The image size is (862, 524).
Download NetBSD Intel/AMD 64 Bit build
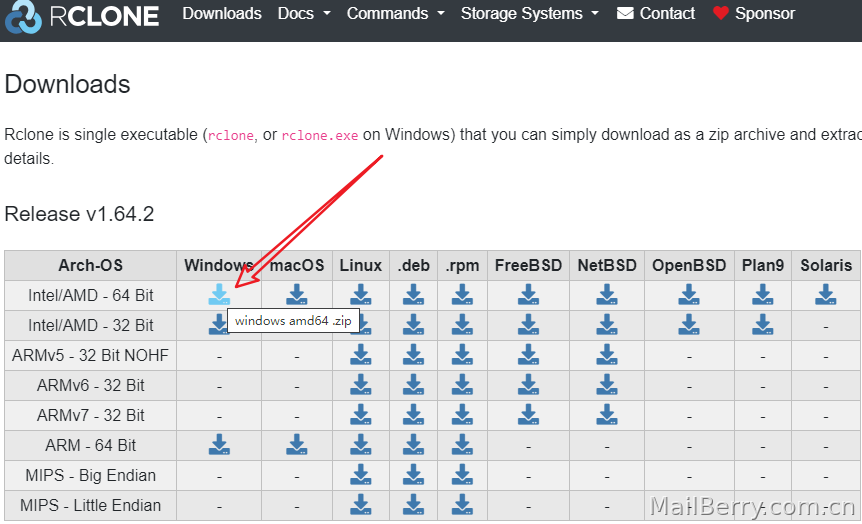[x=607, y=295]
